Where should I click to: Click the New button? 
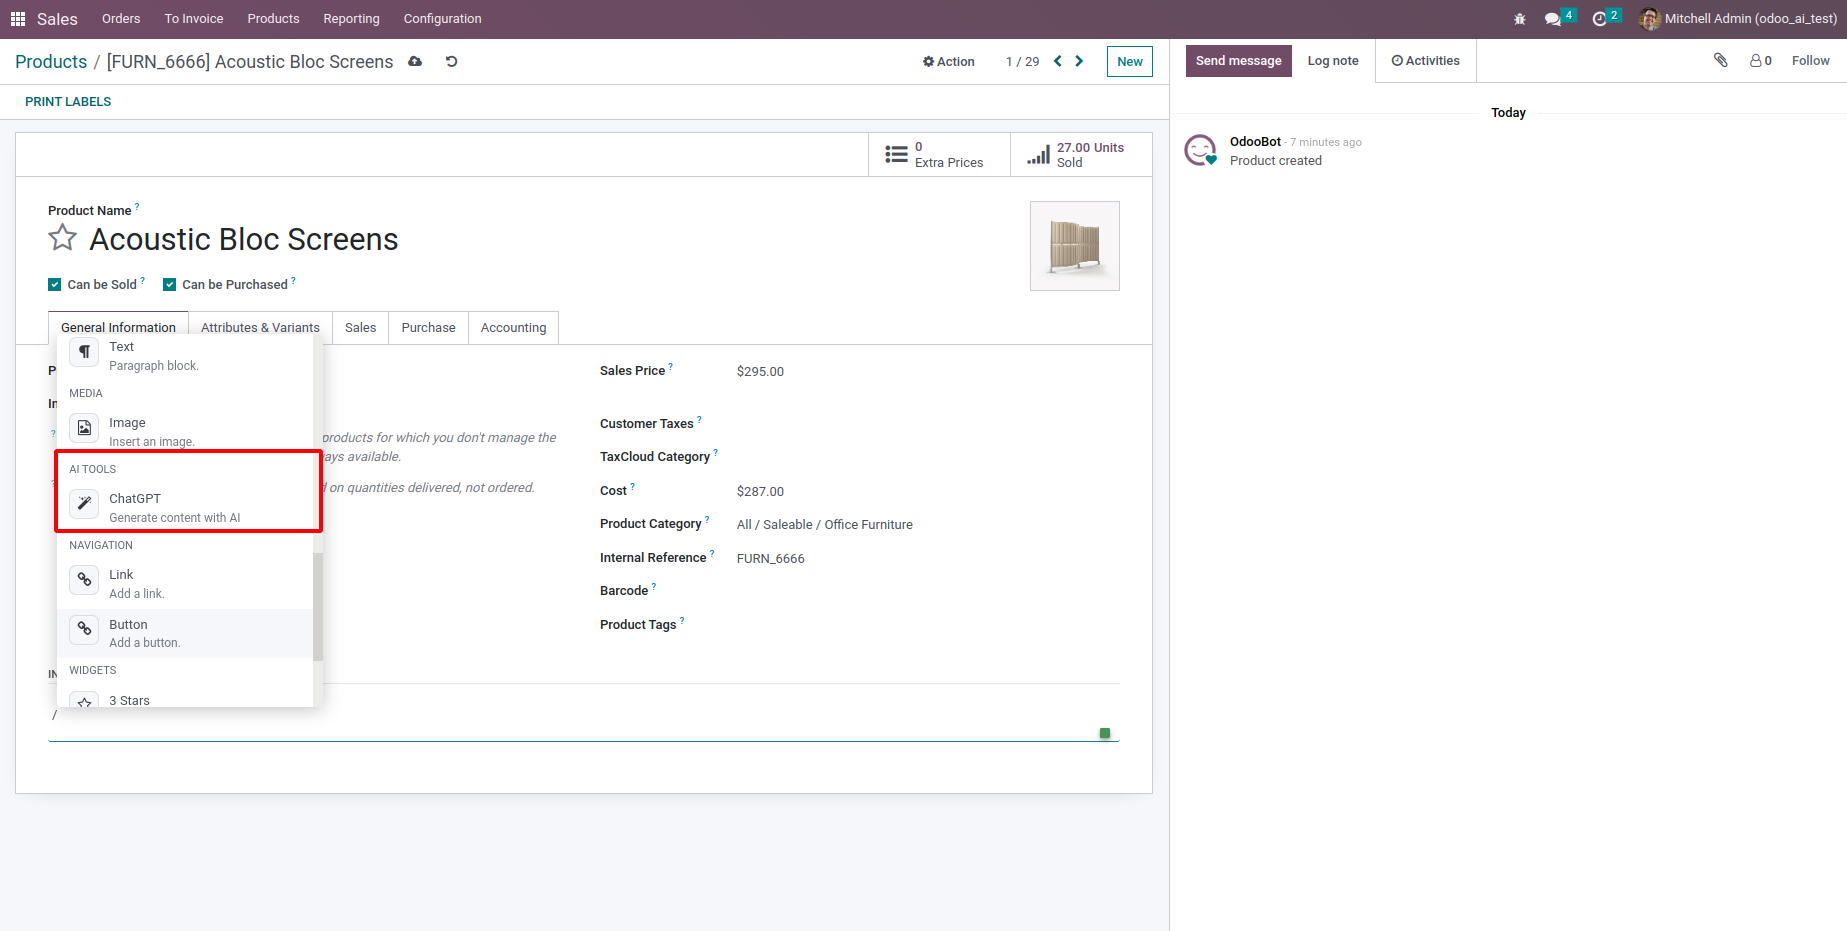1130,61
